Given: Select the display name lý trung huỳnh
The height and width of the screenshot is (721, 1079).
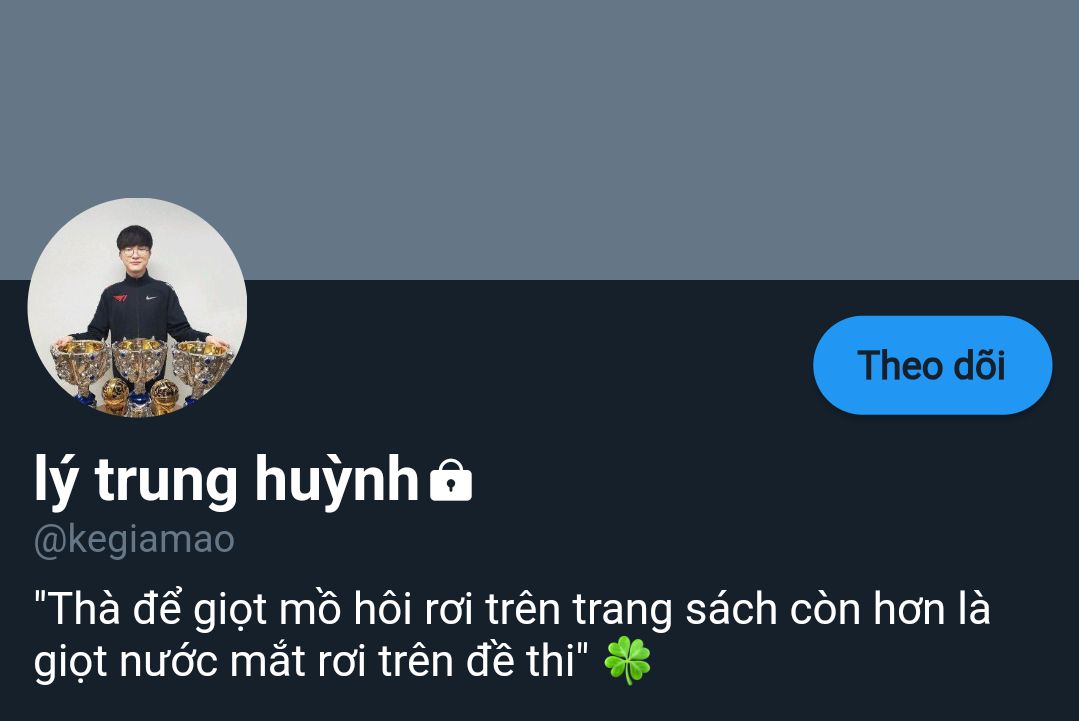Looking at the screenshot, I should coord(226,480).
